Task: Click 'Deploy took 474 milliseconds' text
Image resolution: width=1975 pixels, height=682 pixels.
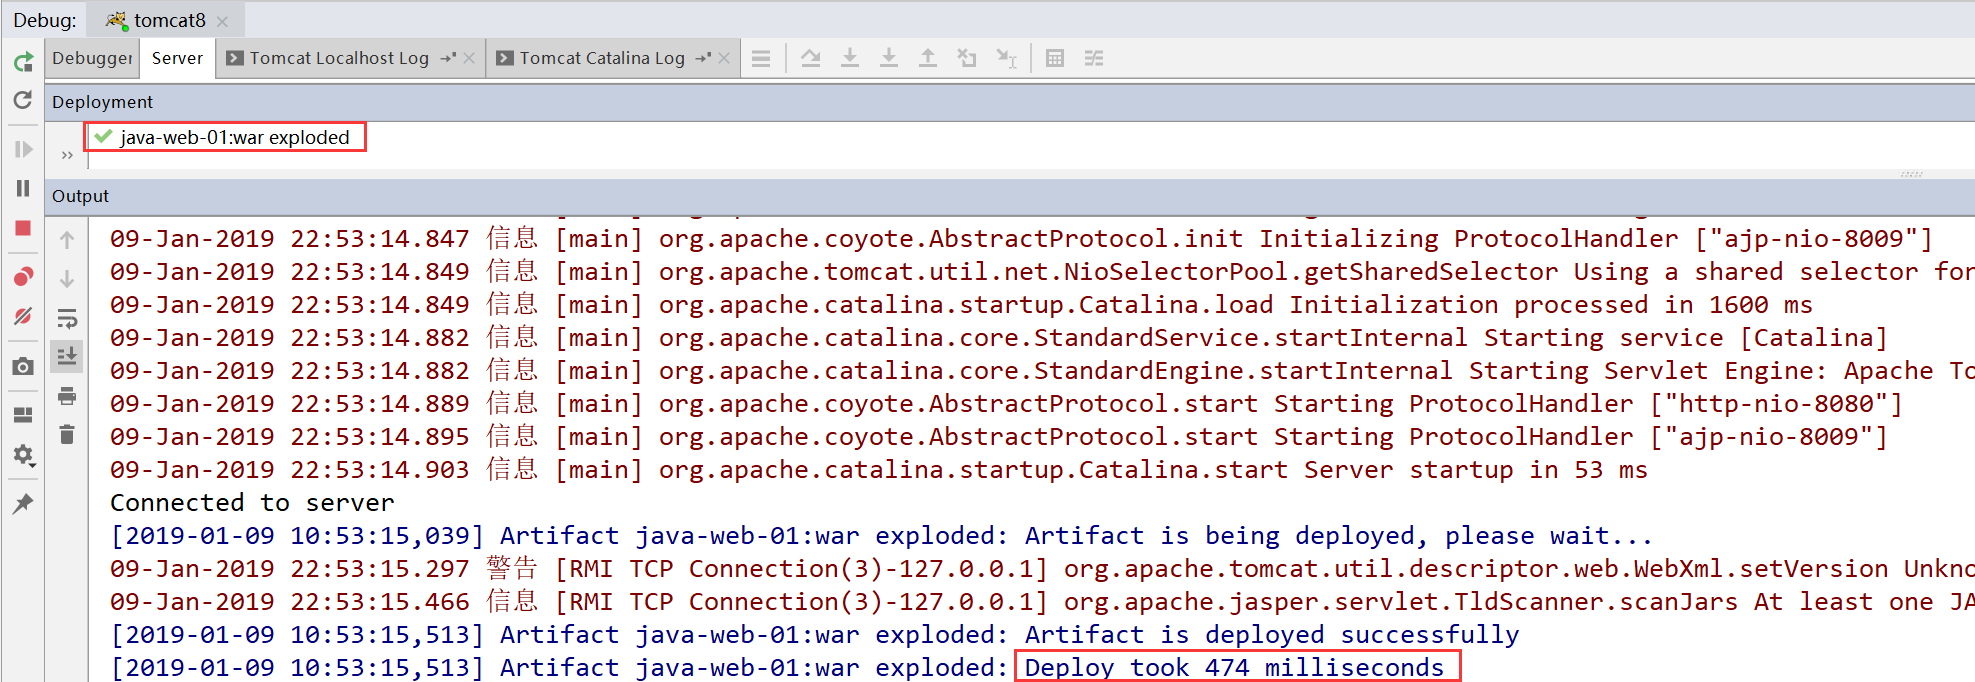Action: 1235,667
